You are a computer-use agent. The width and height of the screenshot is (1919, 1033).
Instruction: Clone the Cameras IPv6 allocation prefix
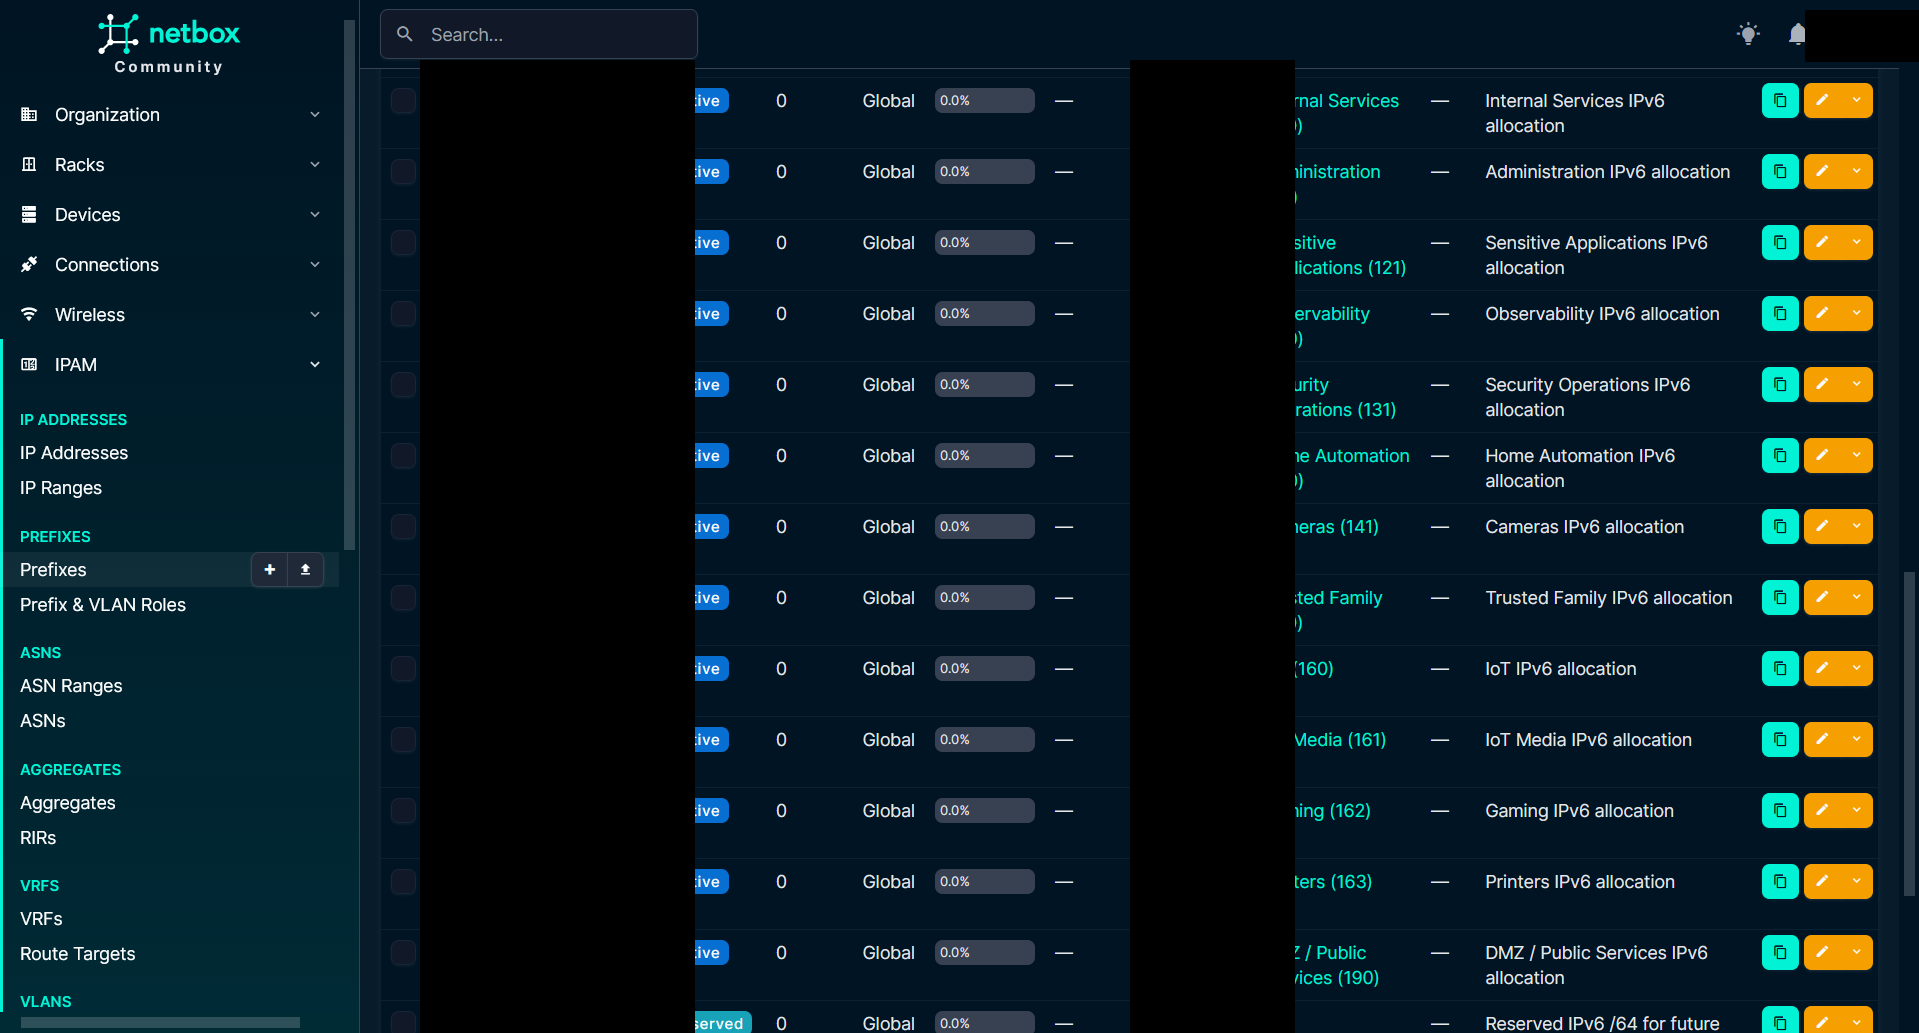[x=1780, y=526]
